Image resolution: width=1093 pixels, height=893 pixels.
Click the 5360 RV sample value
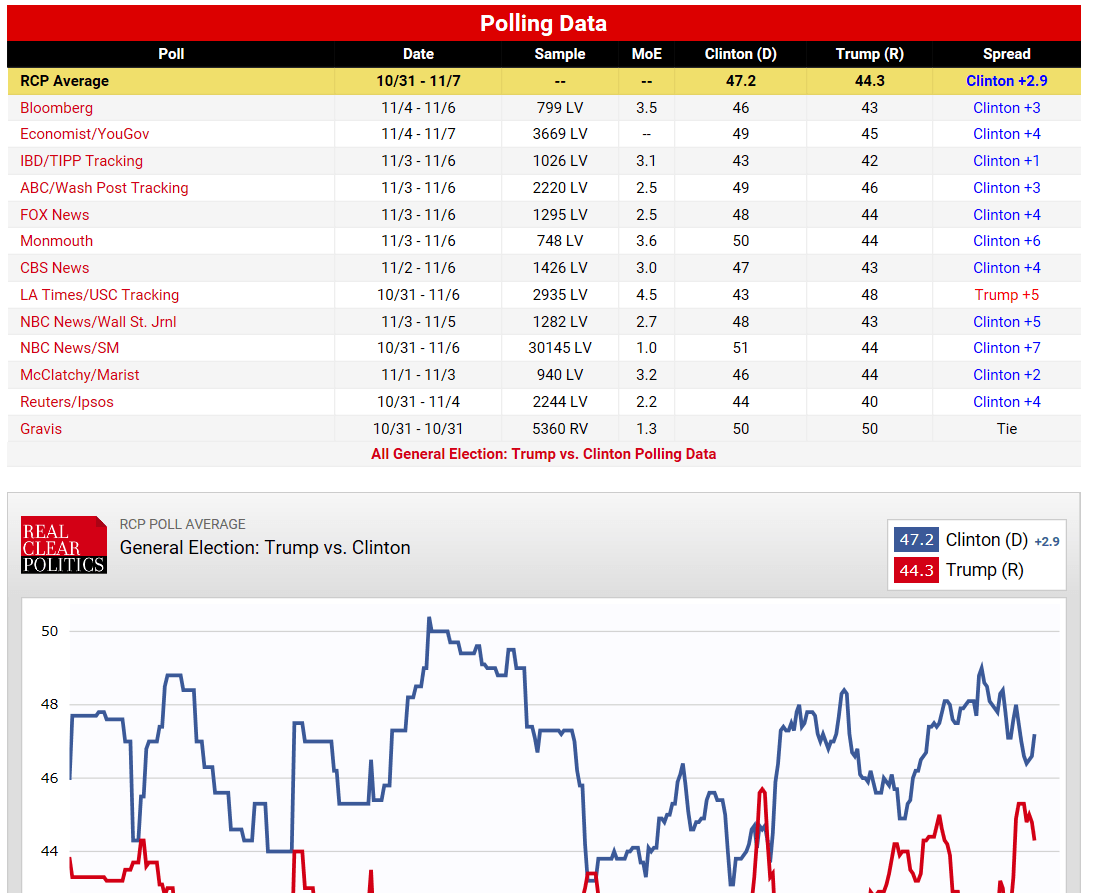(560, 429)
